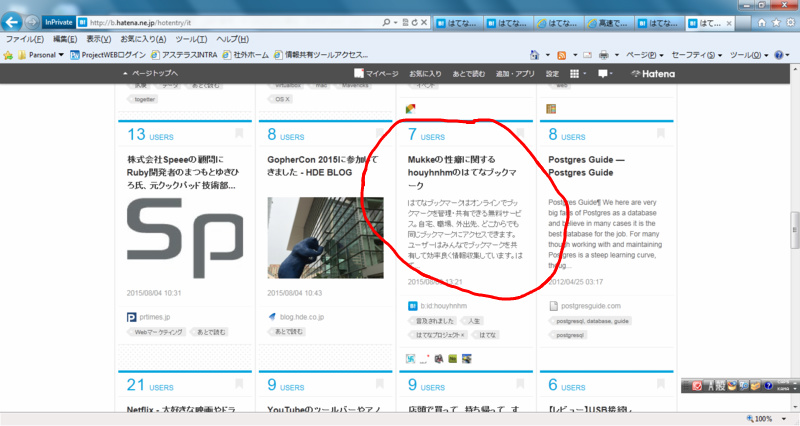Screen dimensions: 800x426
Task: Switch to the 高速で... browser tab
Action: point(609,23)
